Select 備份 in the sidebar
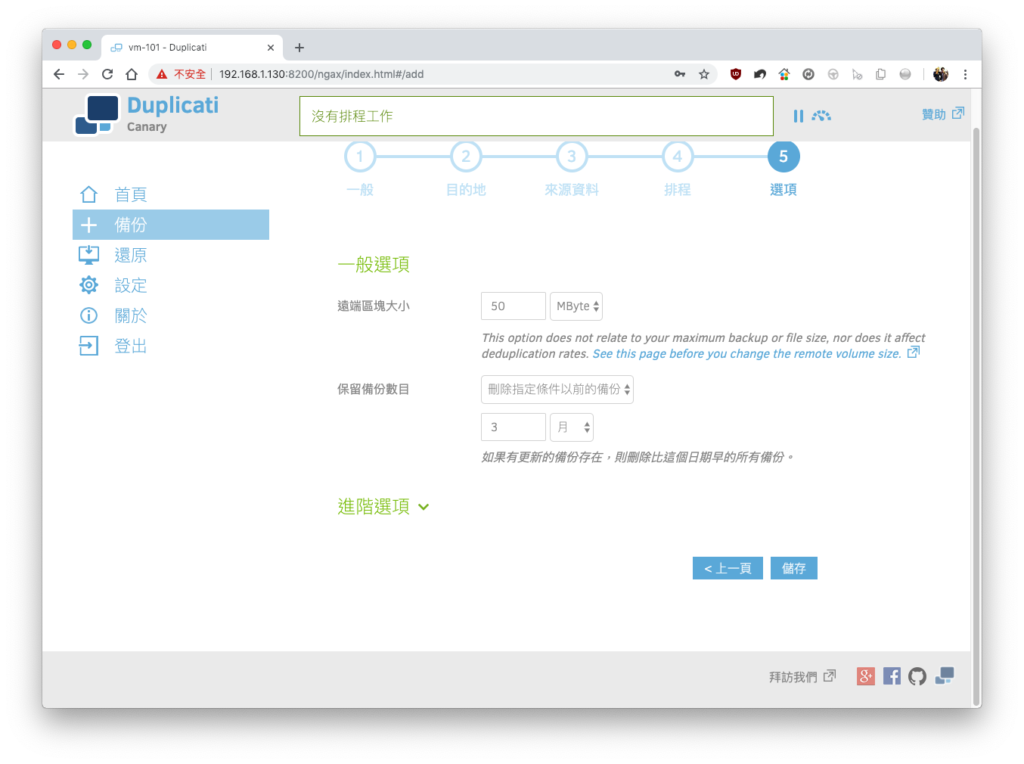This screenshot has height=764, width=1024. tap(170, 225)
